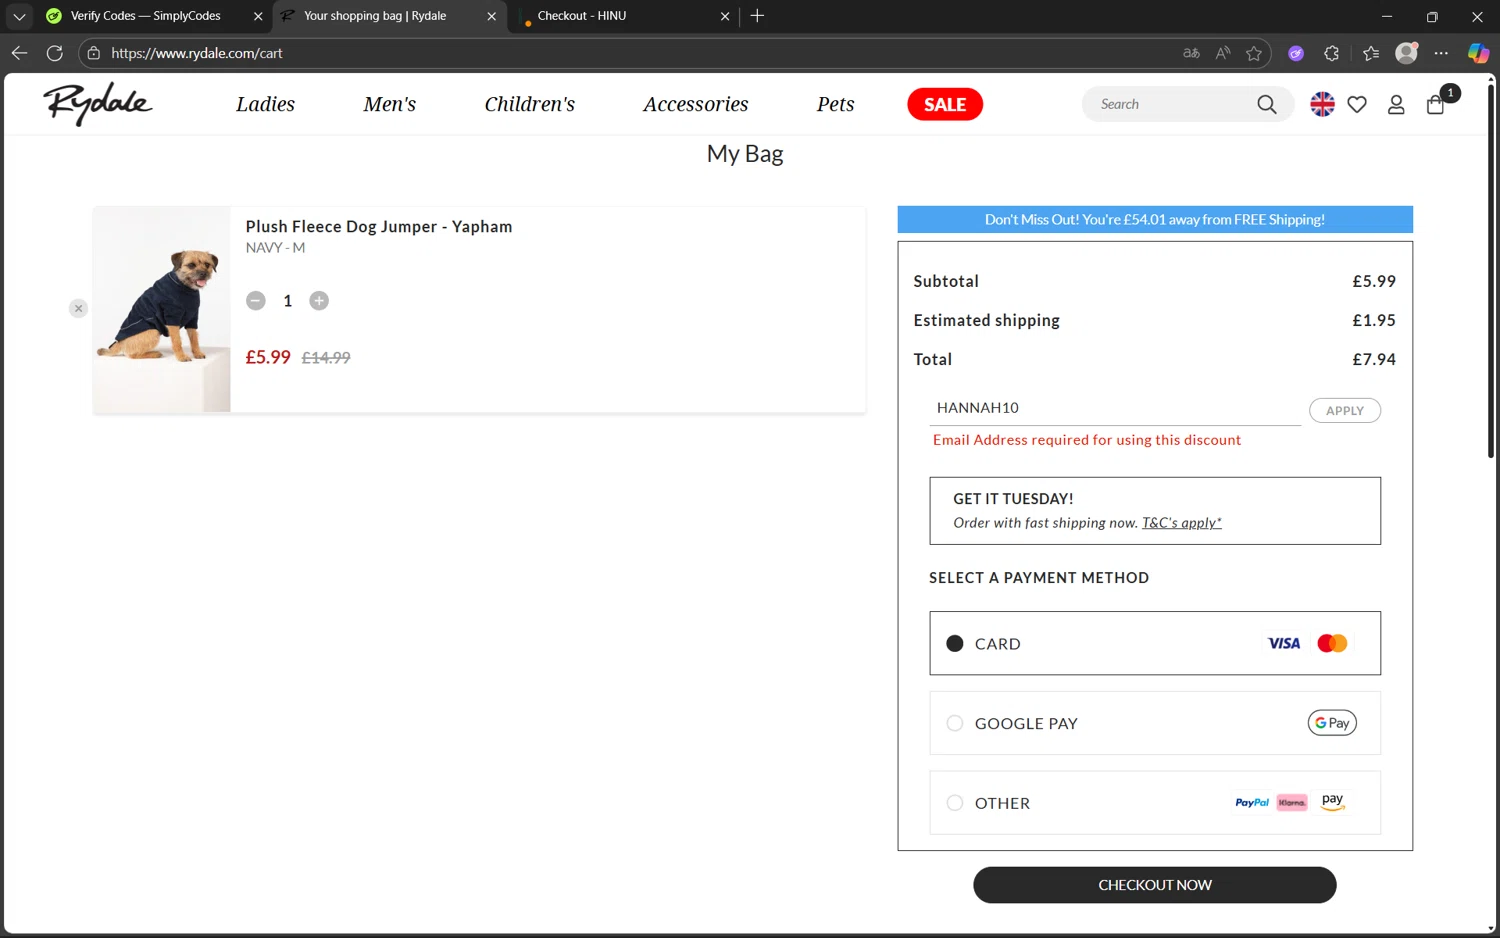This screenshot has width=1500, height=938.
Task: Click the translate icon in address bar
Action: point(1191,53)
